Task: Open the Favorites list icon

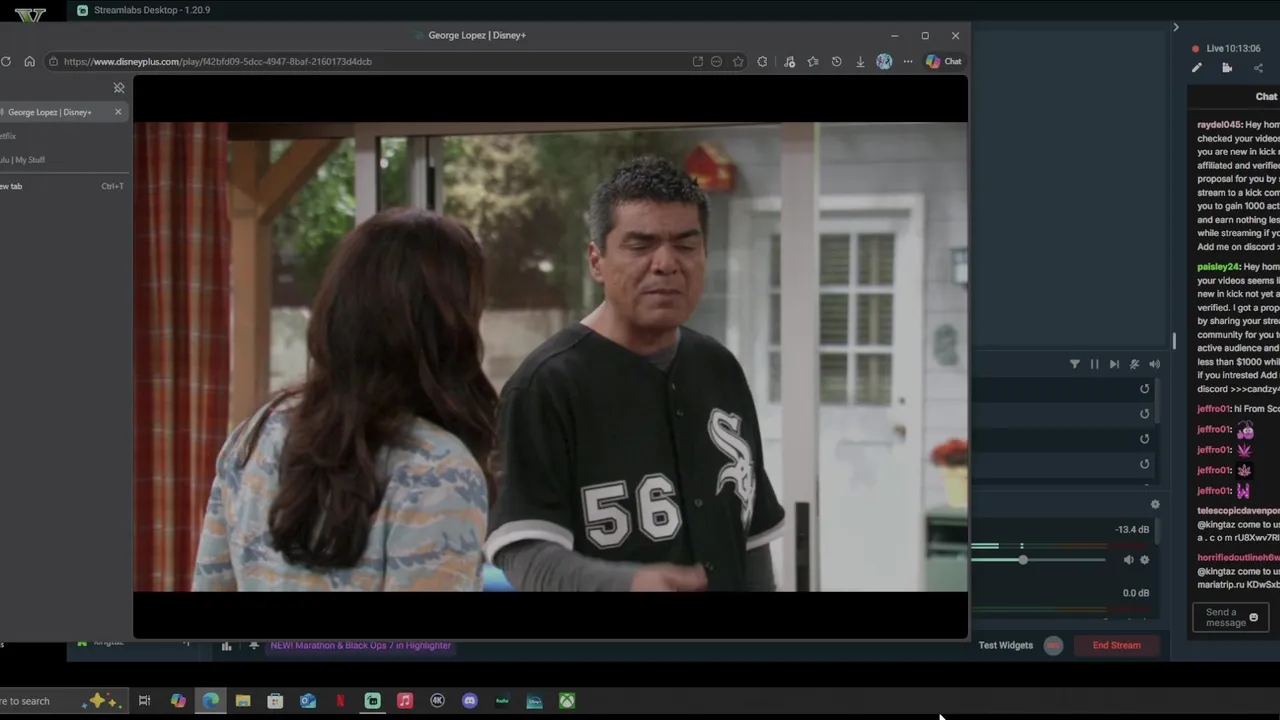Action: [x=812, y=61]
